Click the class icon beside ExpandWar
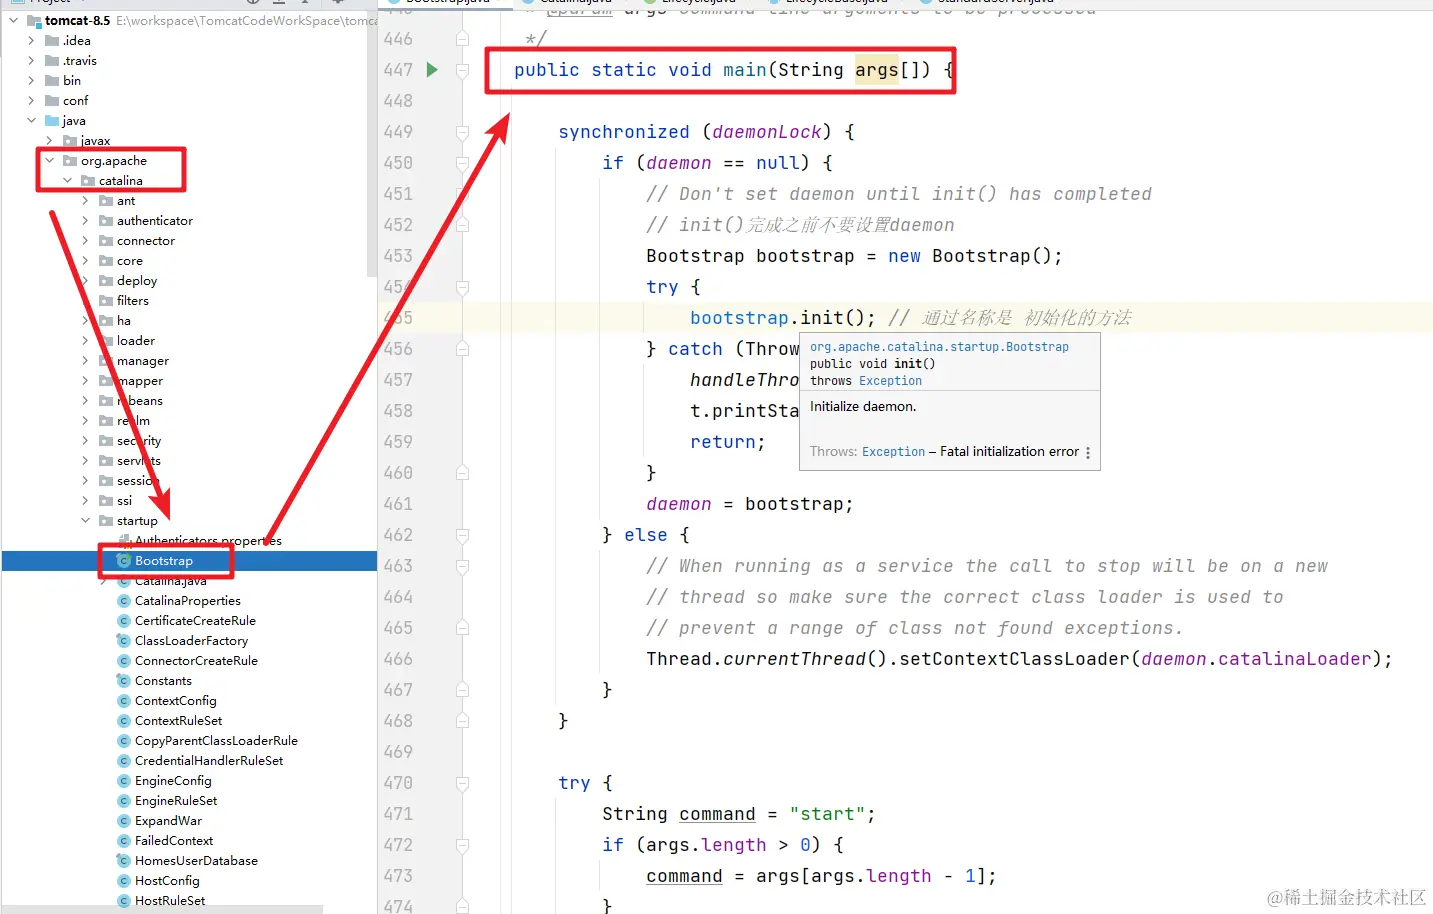1433x914 pixels. pyautogui.click(x=124, y=821)
